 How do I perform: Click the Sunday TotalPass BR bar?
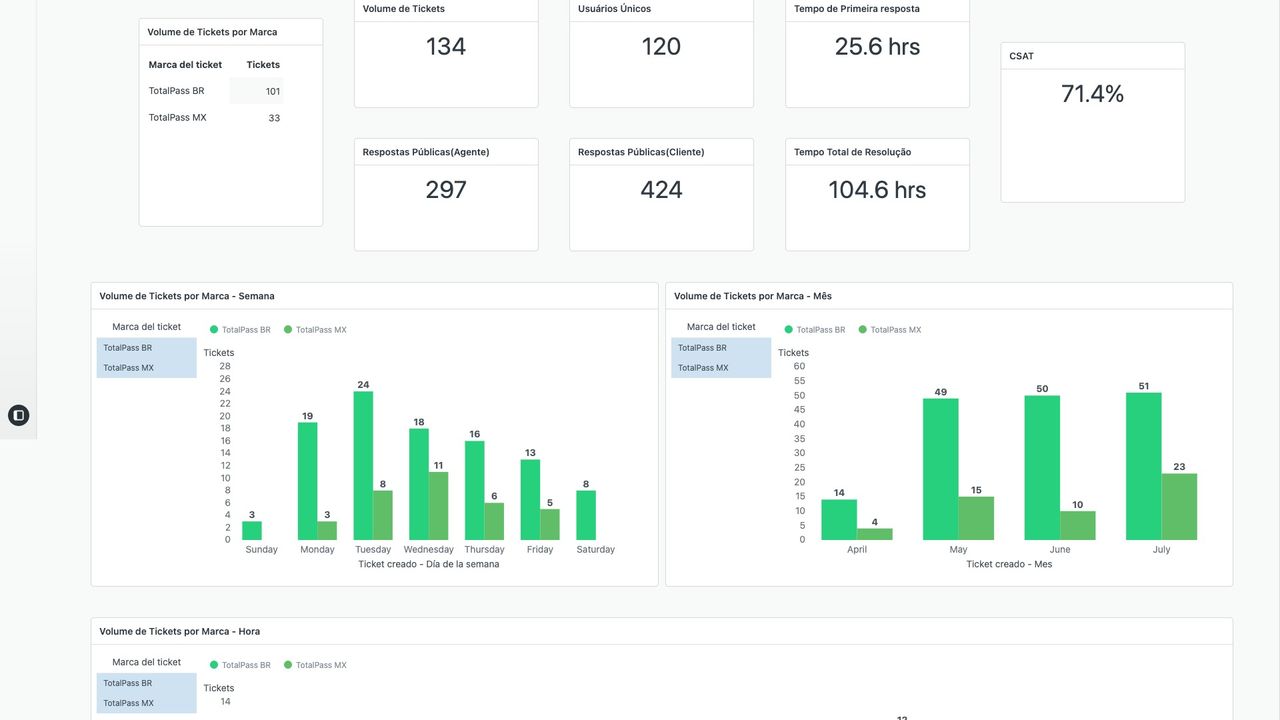point(252,531)
